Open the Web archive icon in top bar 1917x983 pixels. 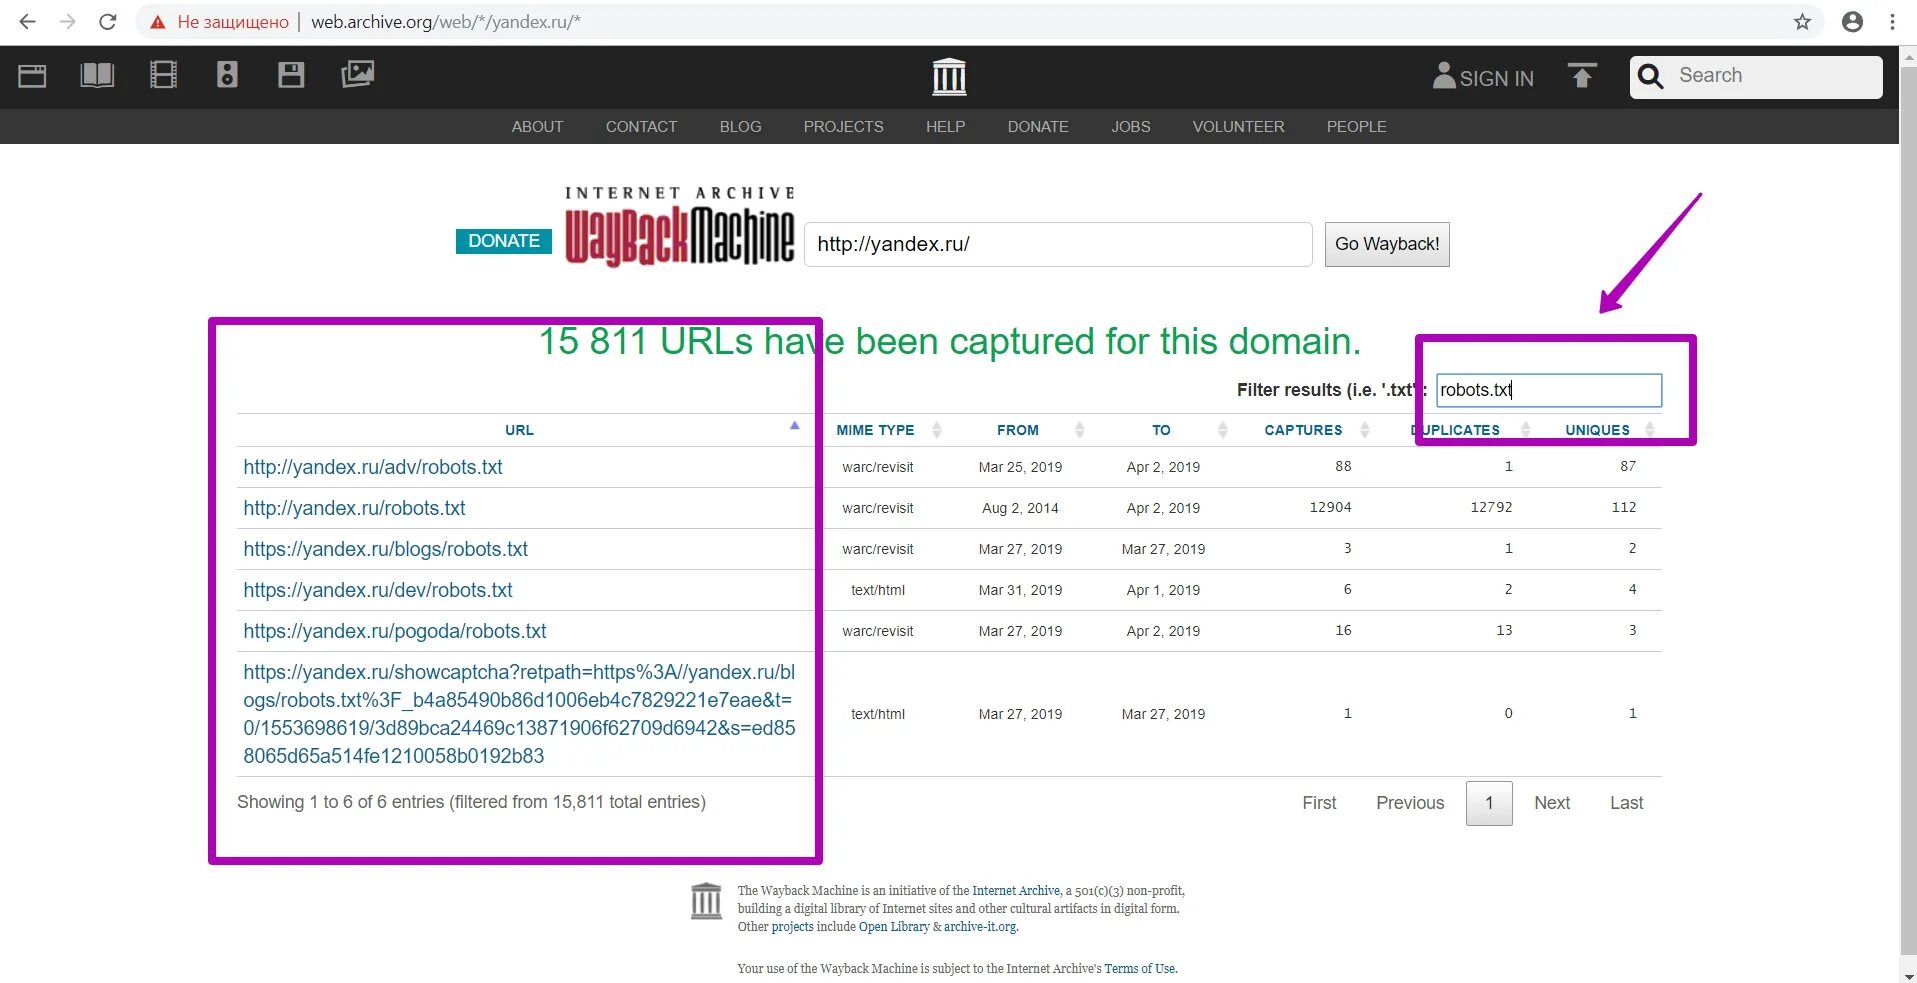(x=32, y=75)
